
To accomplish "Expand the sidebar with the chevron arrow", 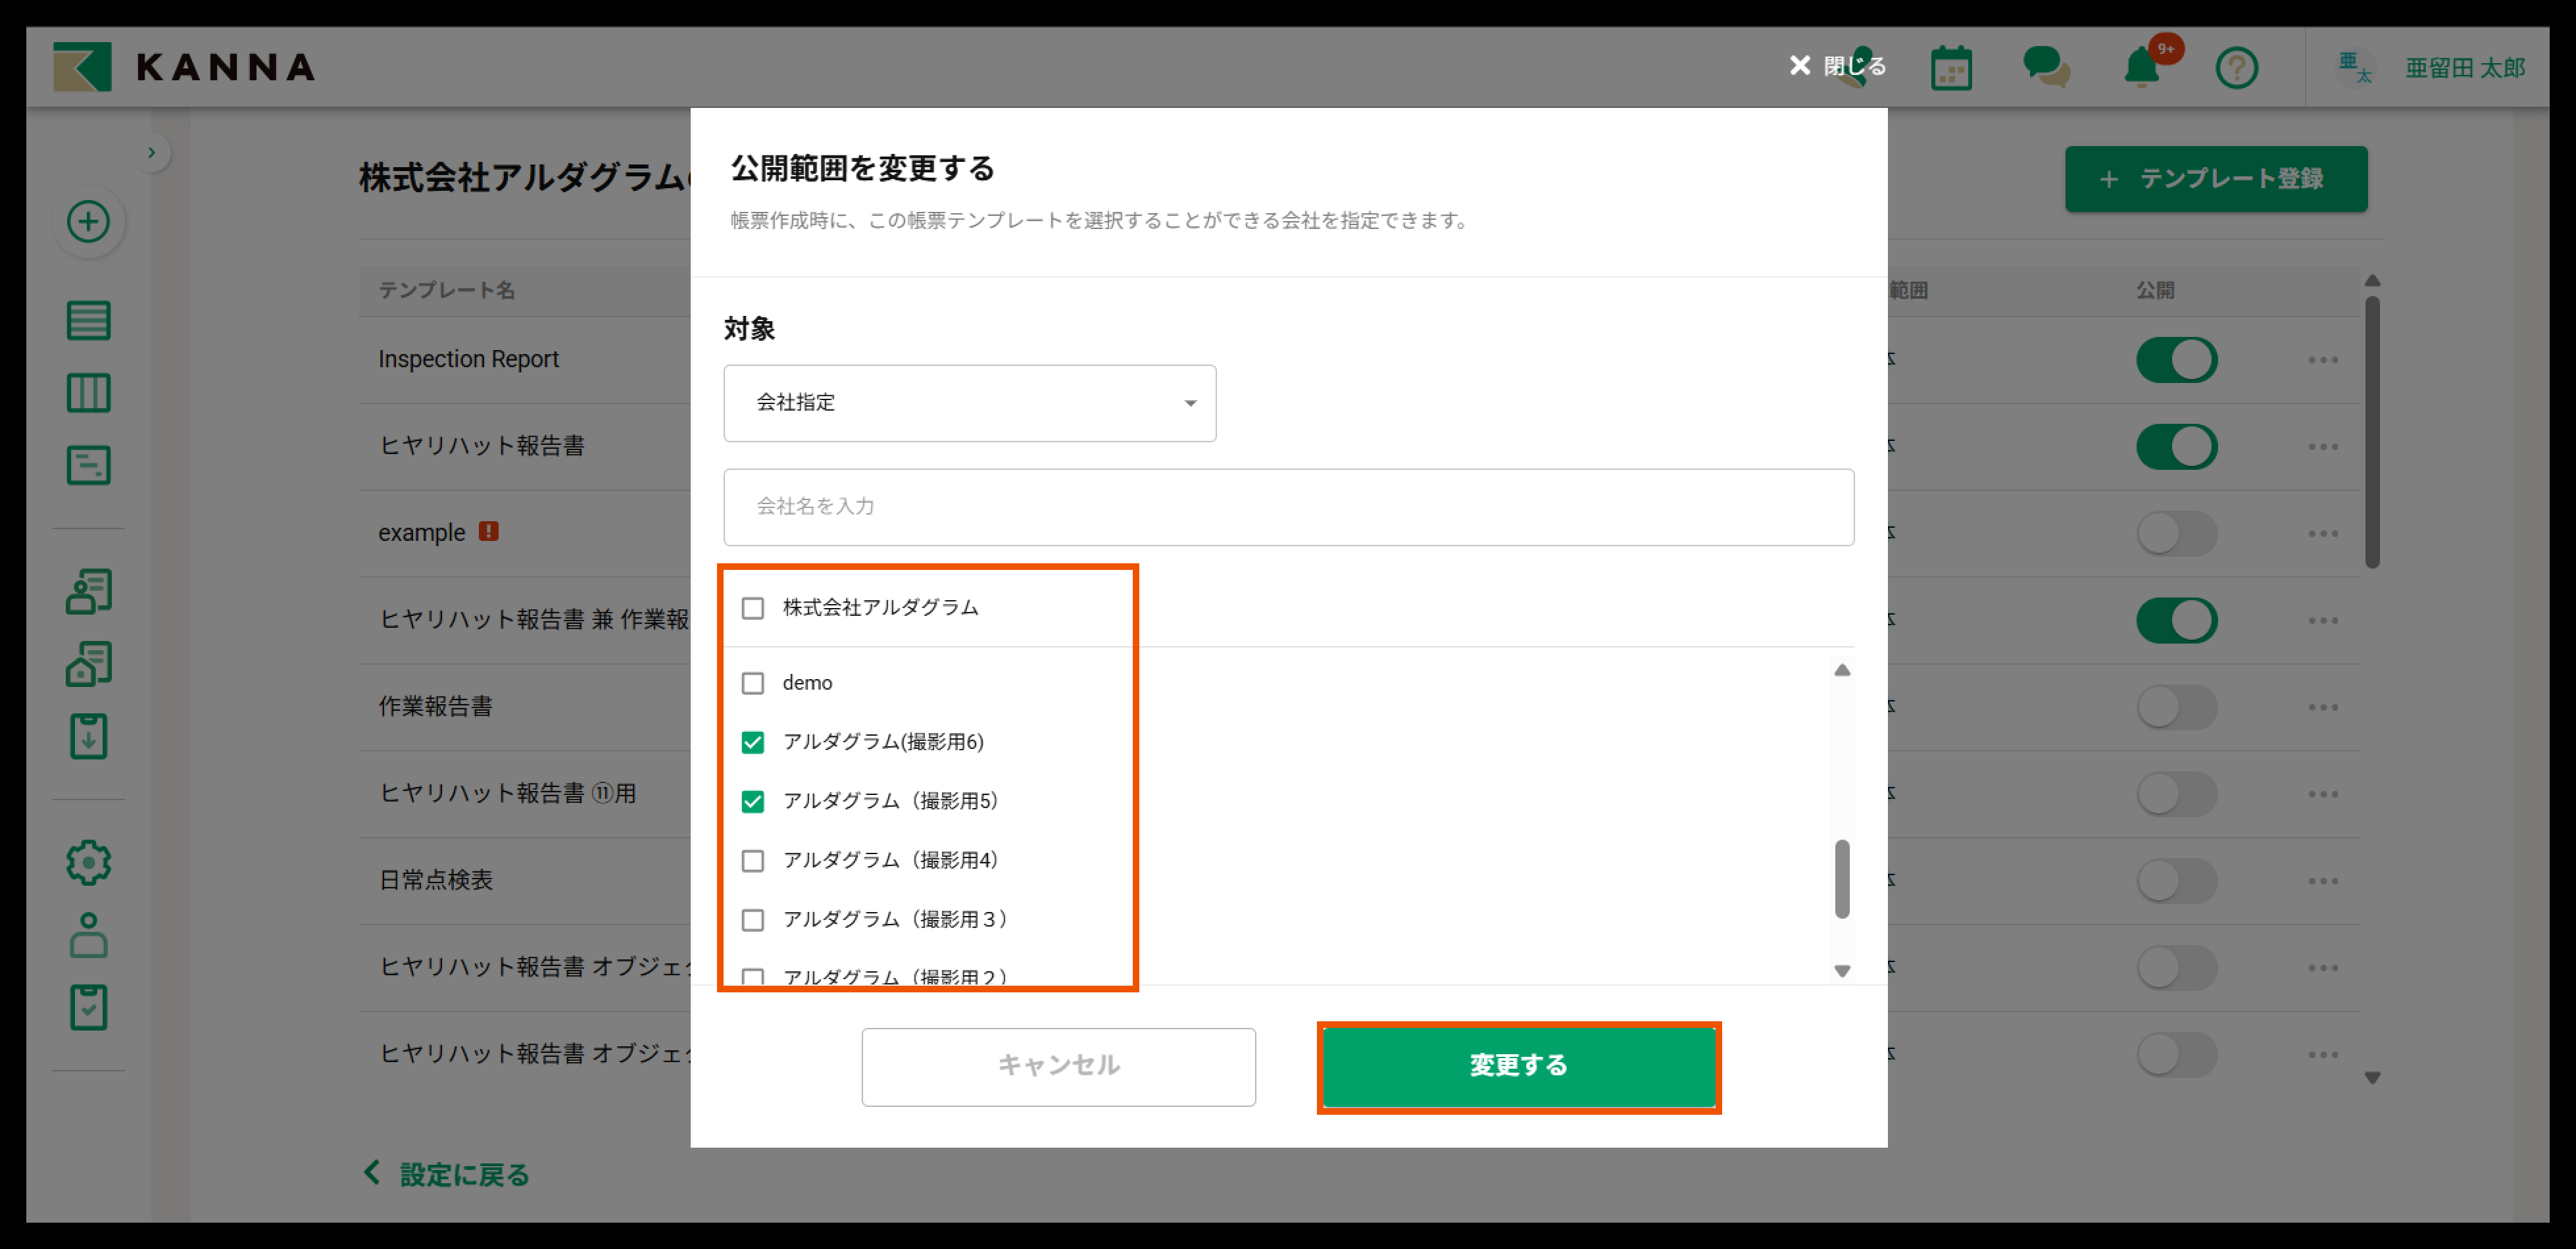I will 151,153.
